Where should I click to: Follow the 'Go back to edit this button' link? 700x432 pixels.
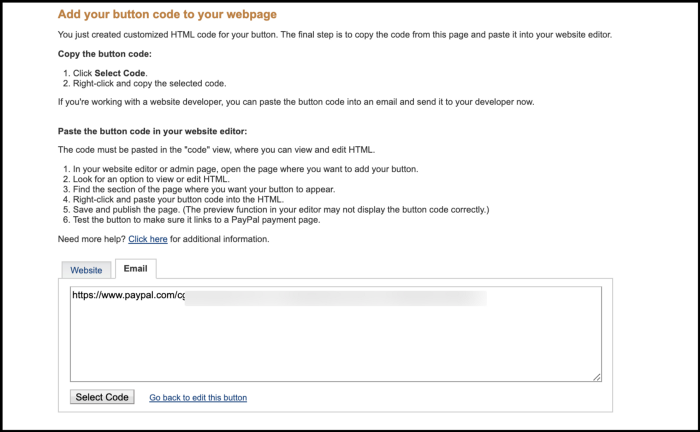pos(198,398)
